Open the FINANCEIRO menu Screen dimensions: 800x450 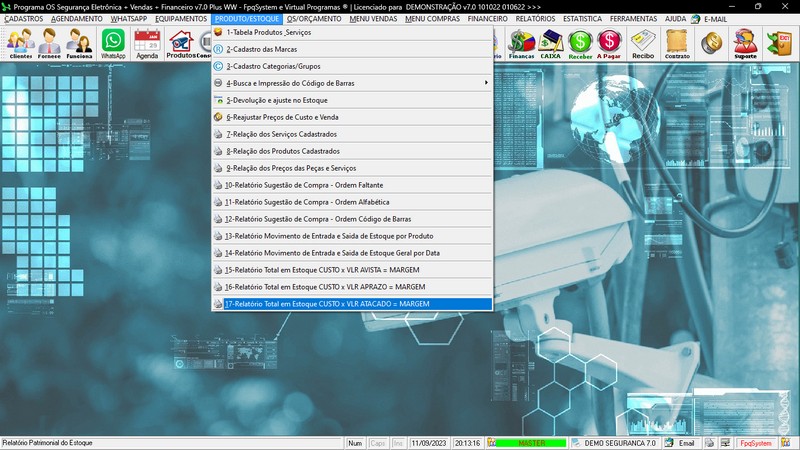coord(488,19)
